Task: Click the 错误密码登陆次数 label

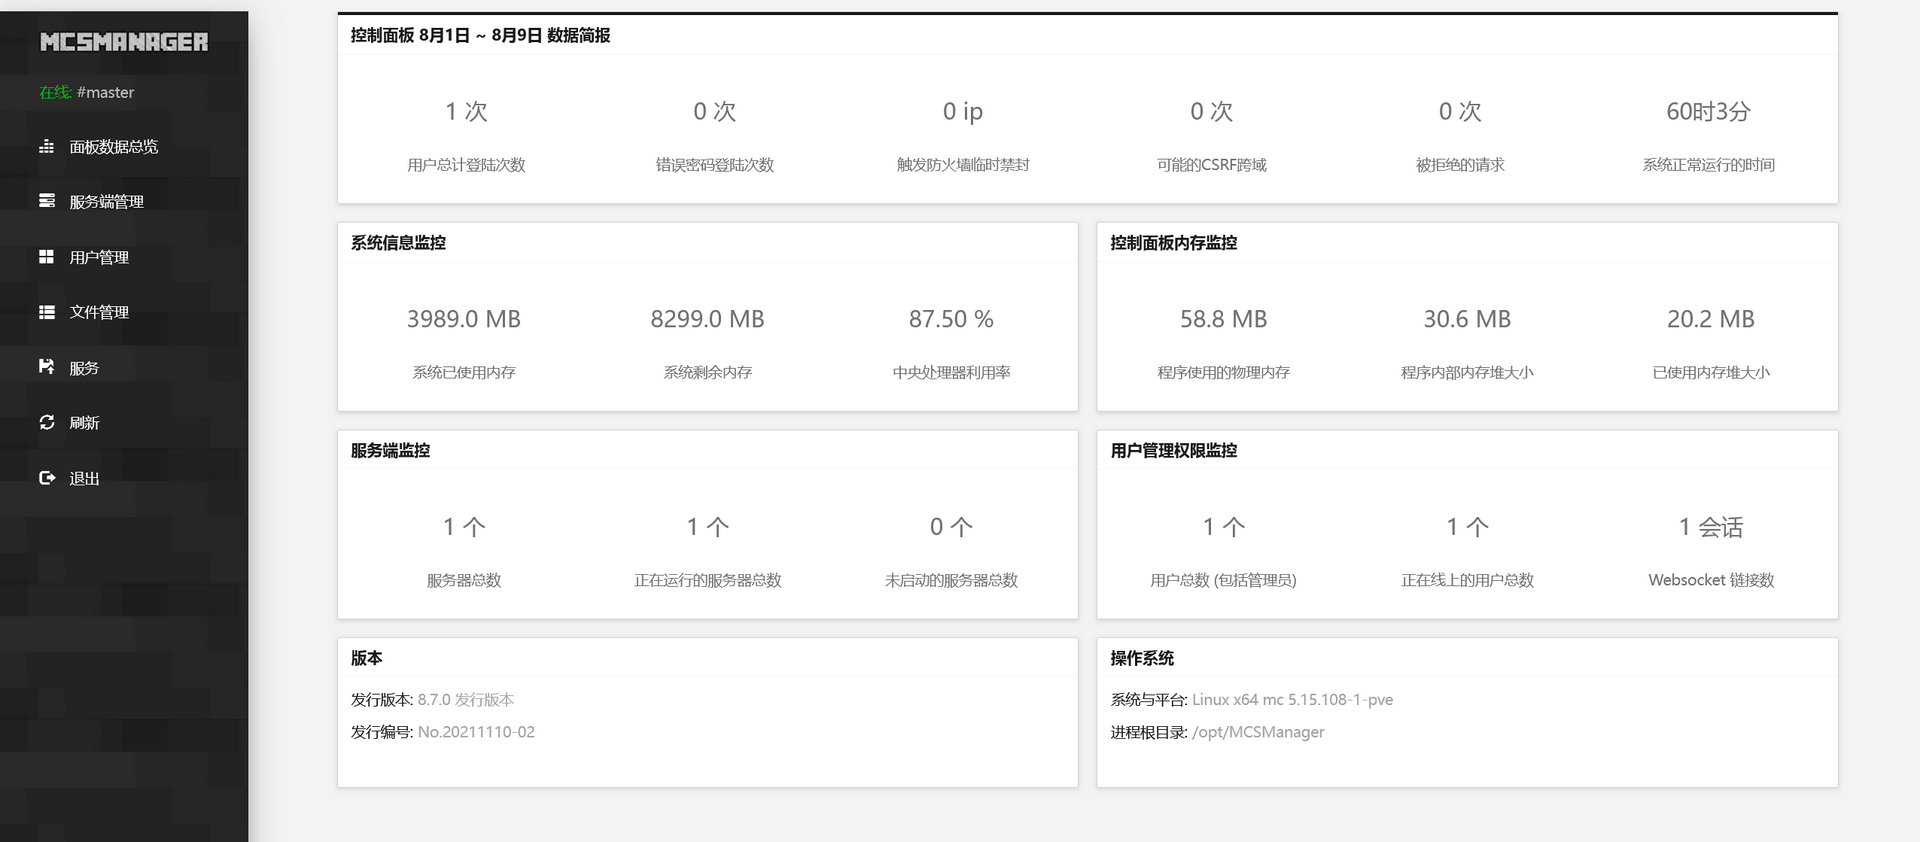Action: pyautogui.click(x=715, y=165)
